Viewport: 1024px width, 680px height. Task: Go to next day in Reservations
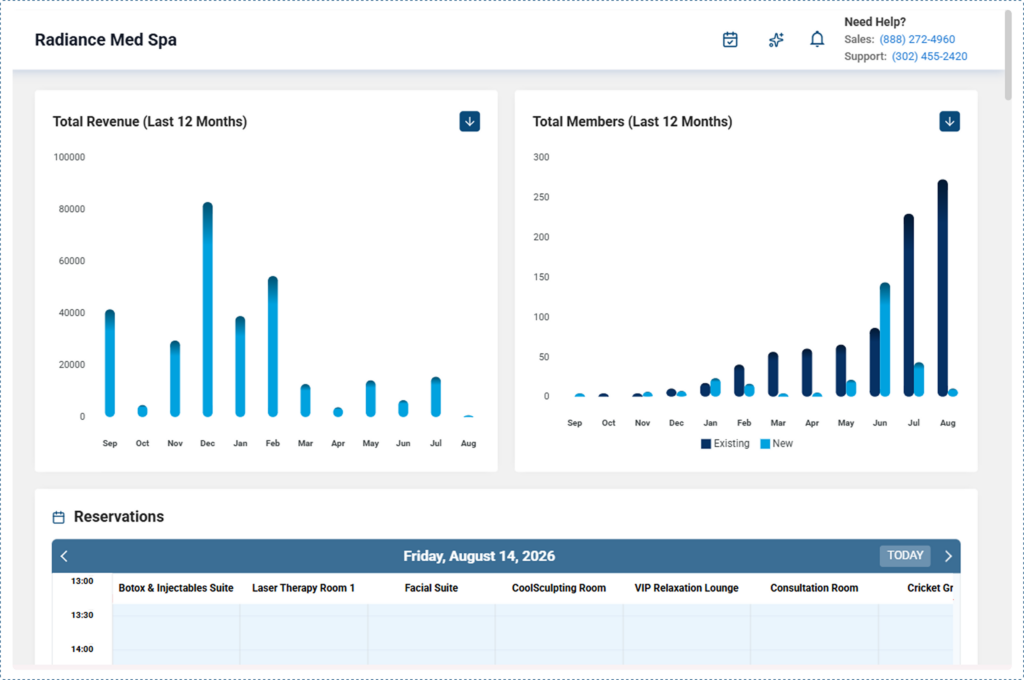948,556
